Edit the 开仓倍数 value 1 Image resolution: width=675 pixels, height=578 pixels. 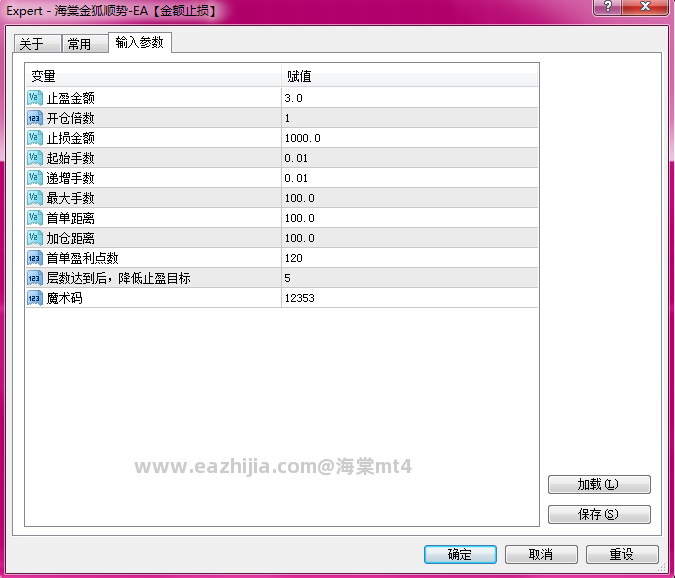pyautogui.click(x=409, y=118)
